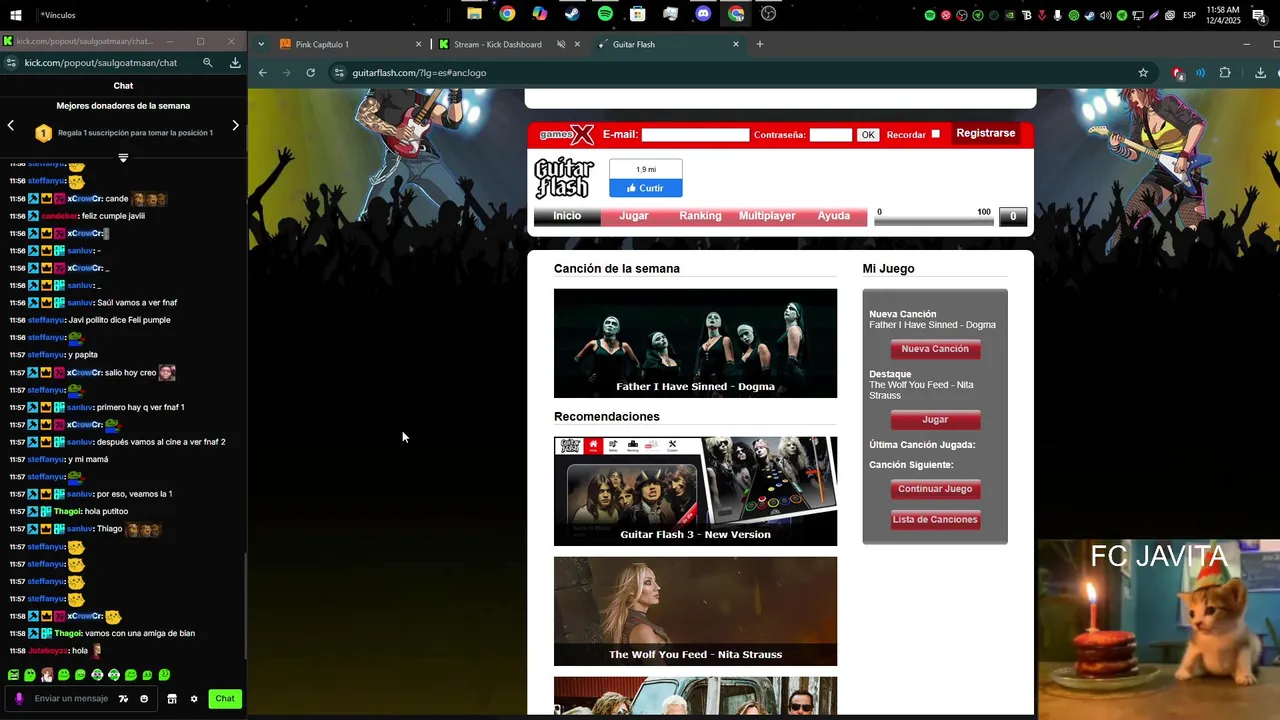Bookmark this page with the star icon
The image size is (1280, 720).
point(1143,73)
